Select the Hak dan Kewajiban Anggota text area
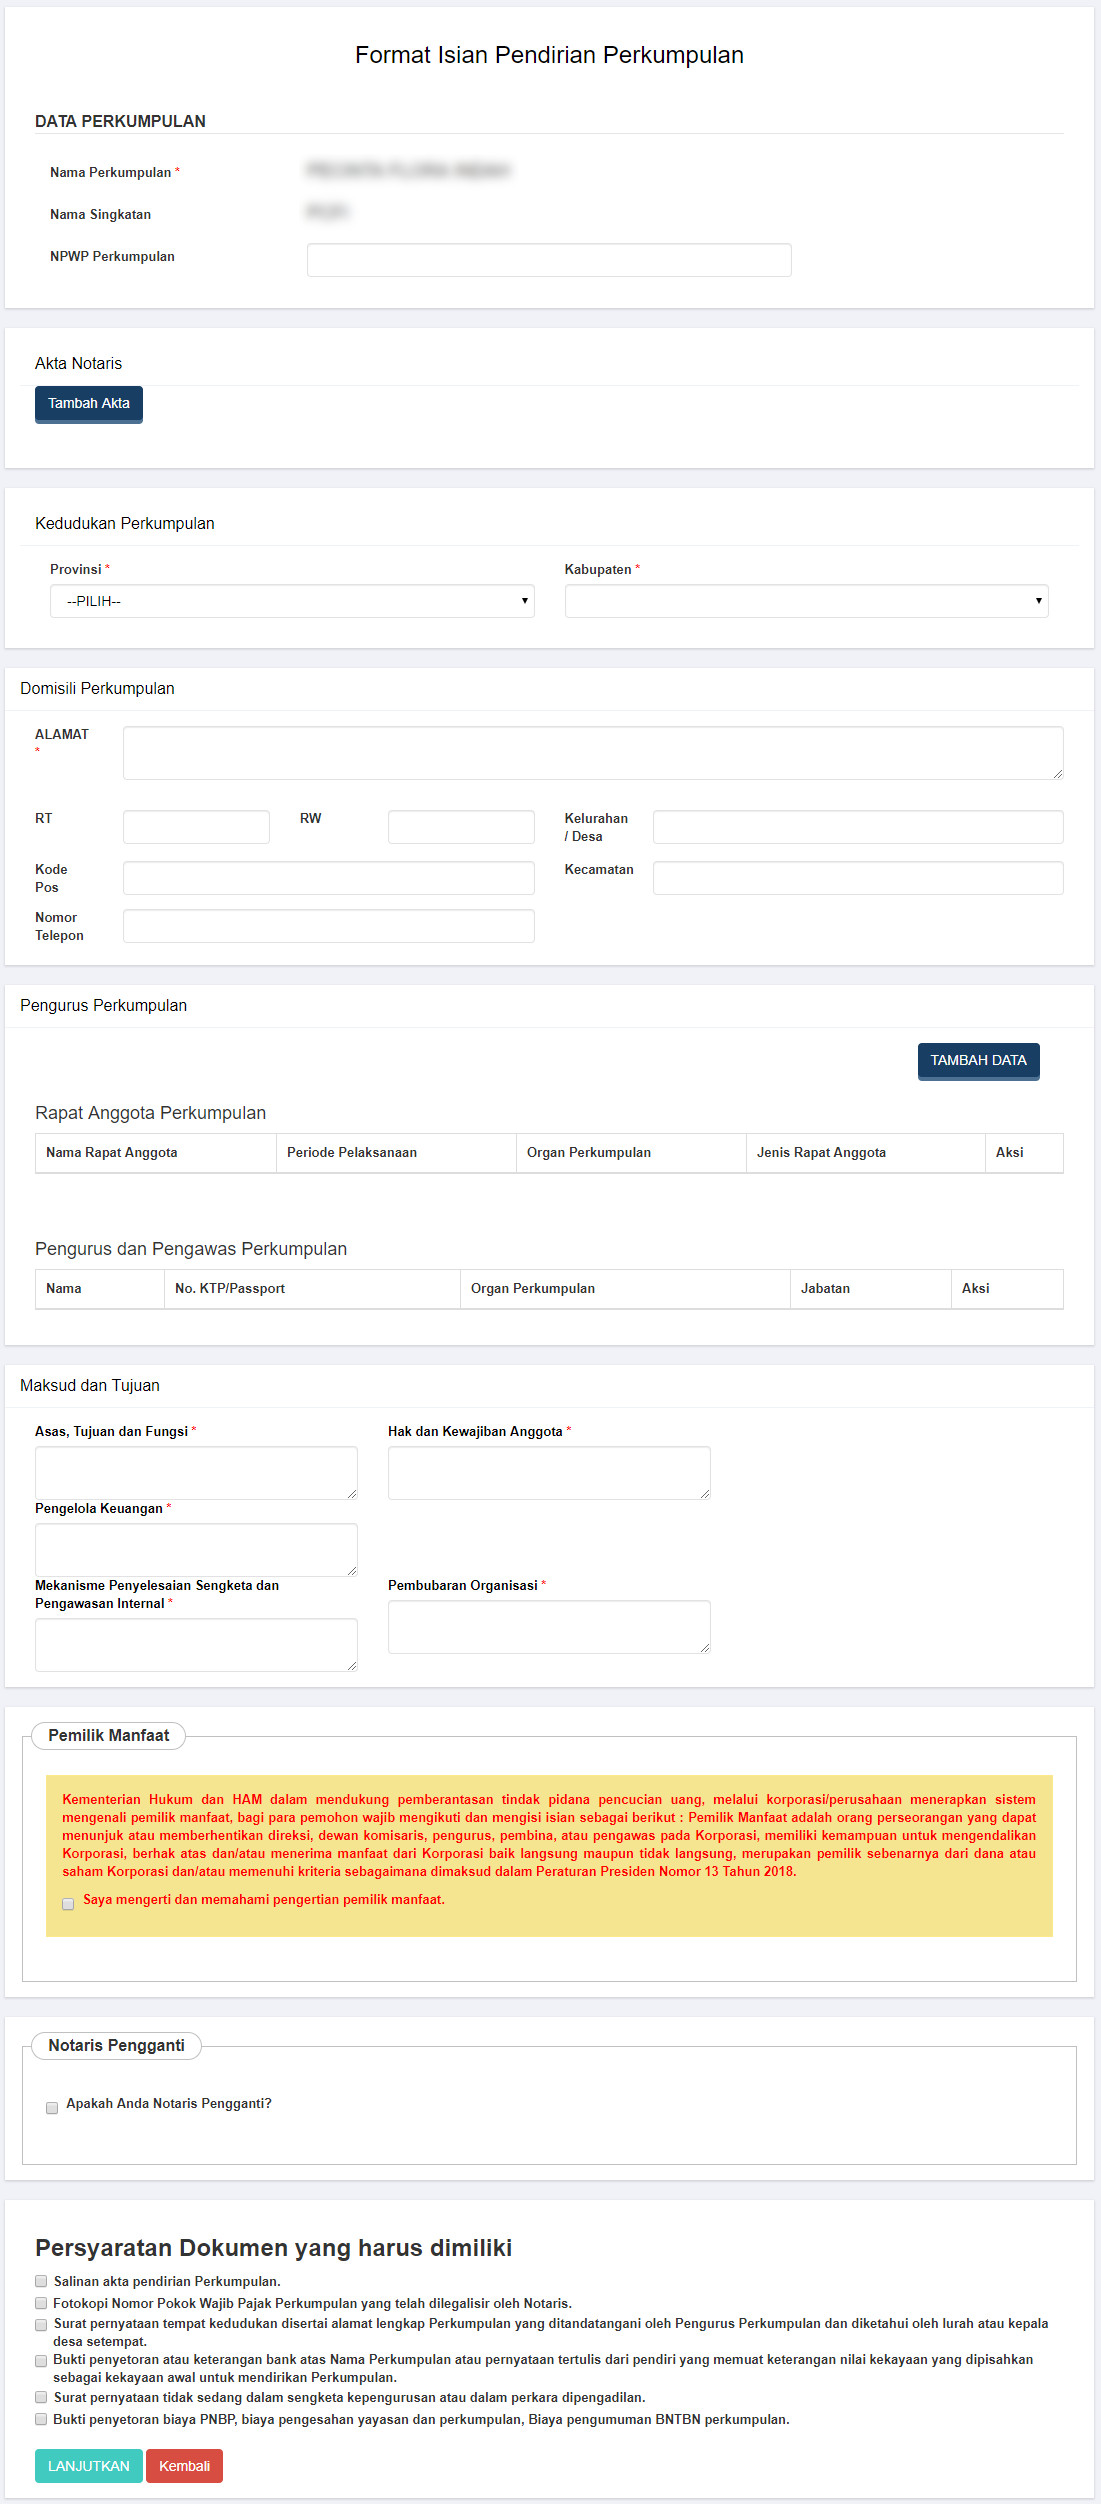Screen dimensions: 1101x2504 point(549,1473)
